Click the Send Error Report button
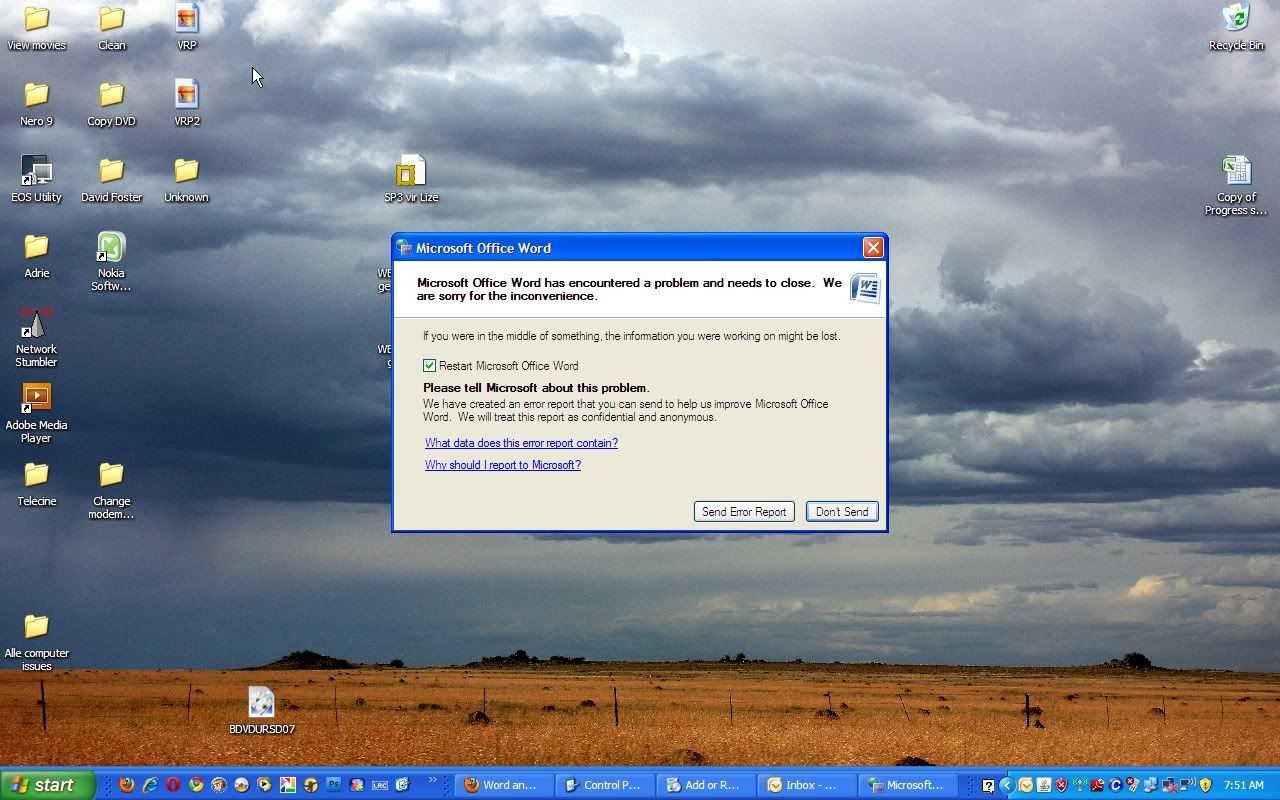Screen dimensions: 1280x800 pyautogui.click(x=744, y=512)
